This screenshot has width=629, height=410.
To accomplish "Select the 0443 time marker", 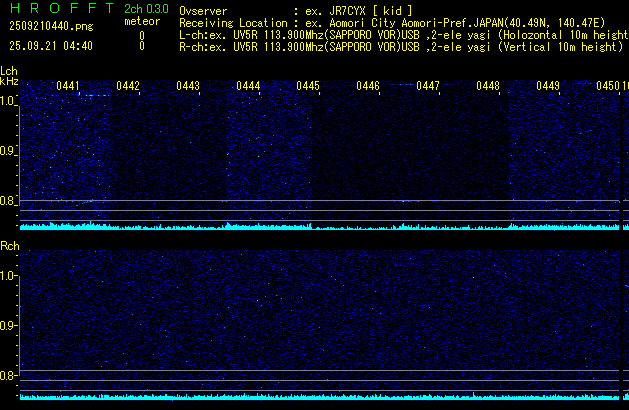I will click(x=188, y=87).
